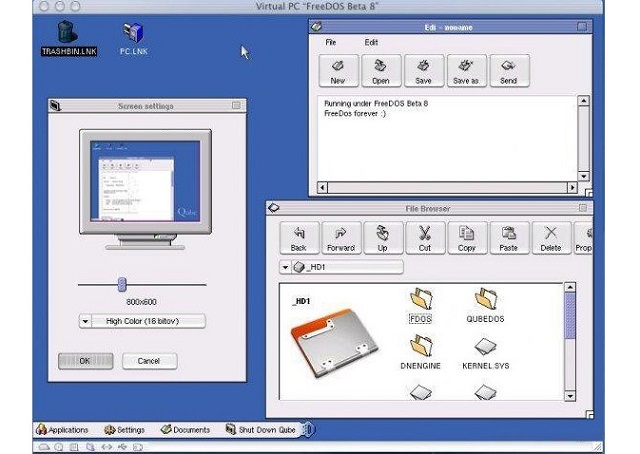640x454 pixels.
Task: Click the Edit horizontal scroll left arrow
Action: (322, 187)
